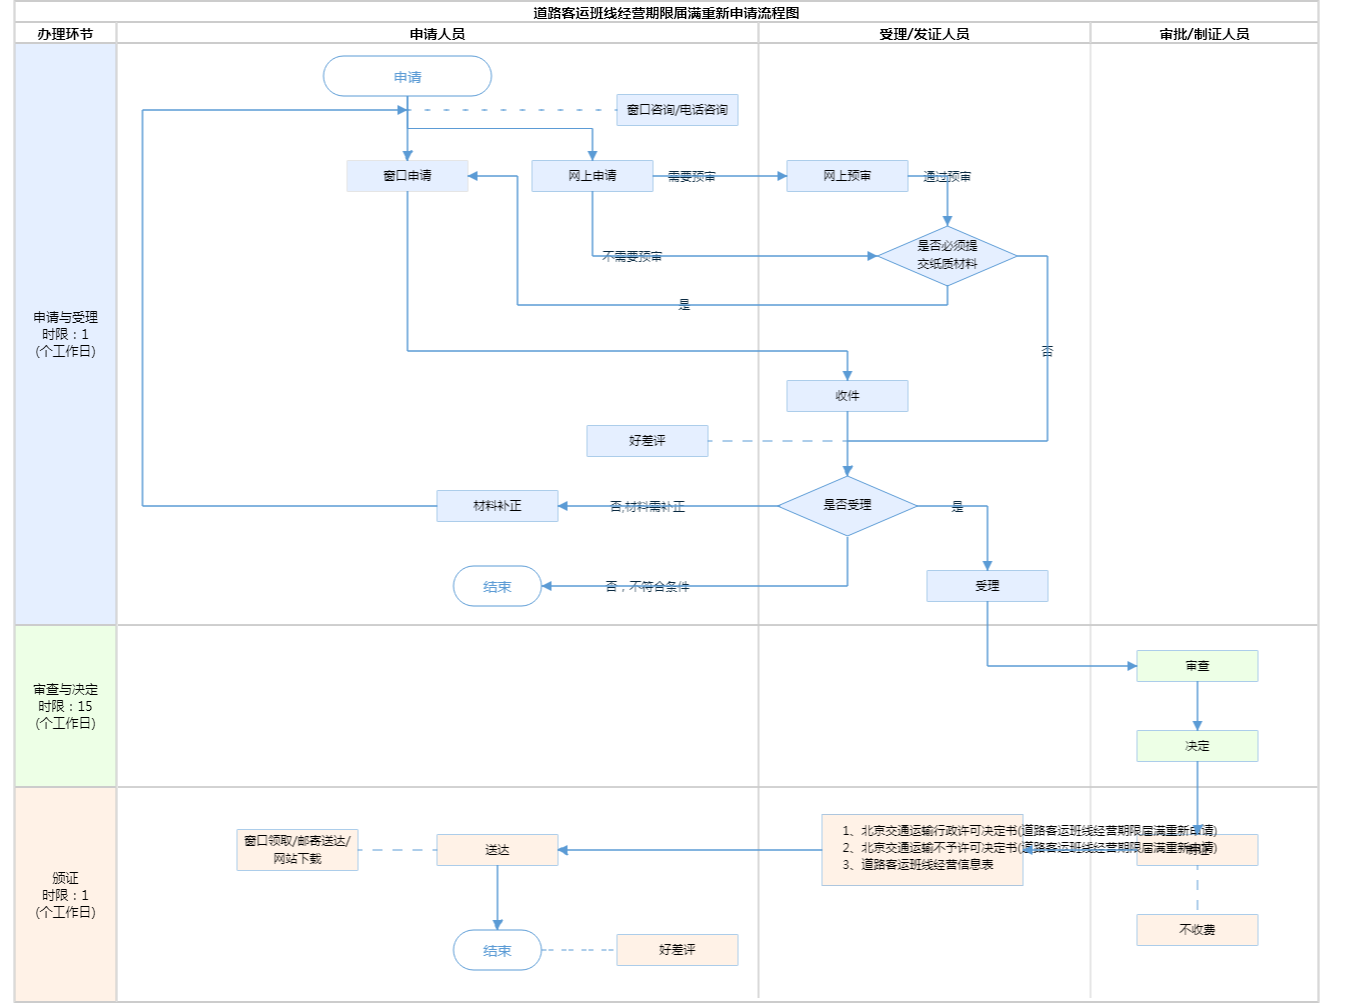
Task: Select the green 决定 box
Action: (1197, 746)
